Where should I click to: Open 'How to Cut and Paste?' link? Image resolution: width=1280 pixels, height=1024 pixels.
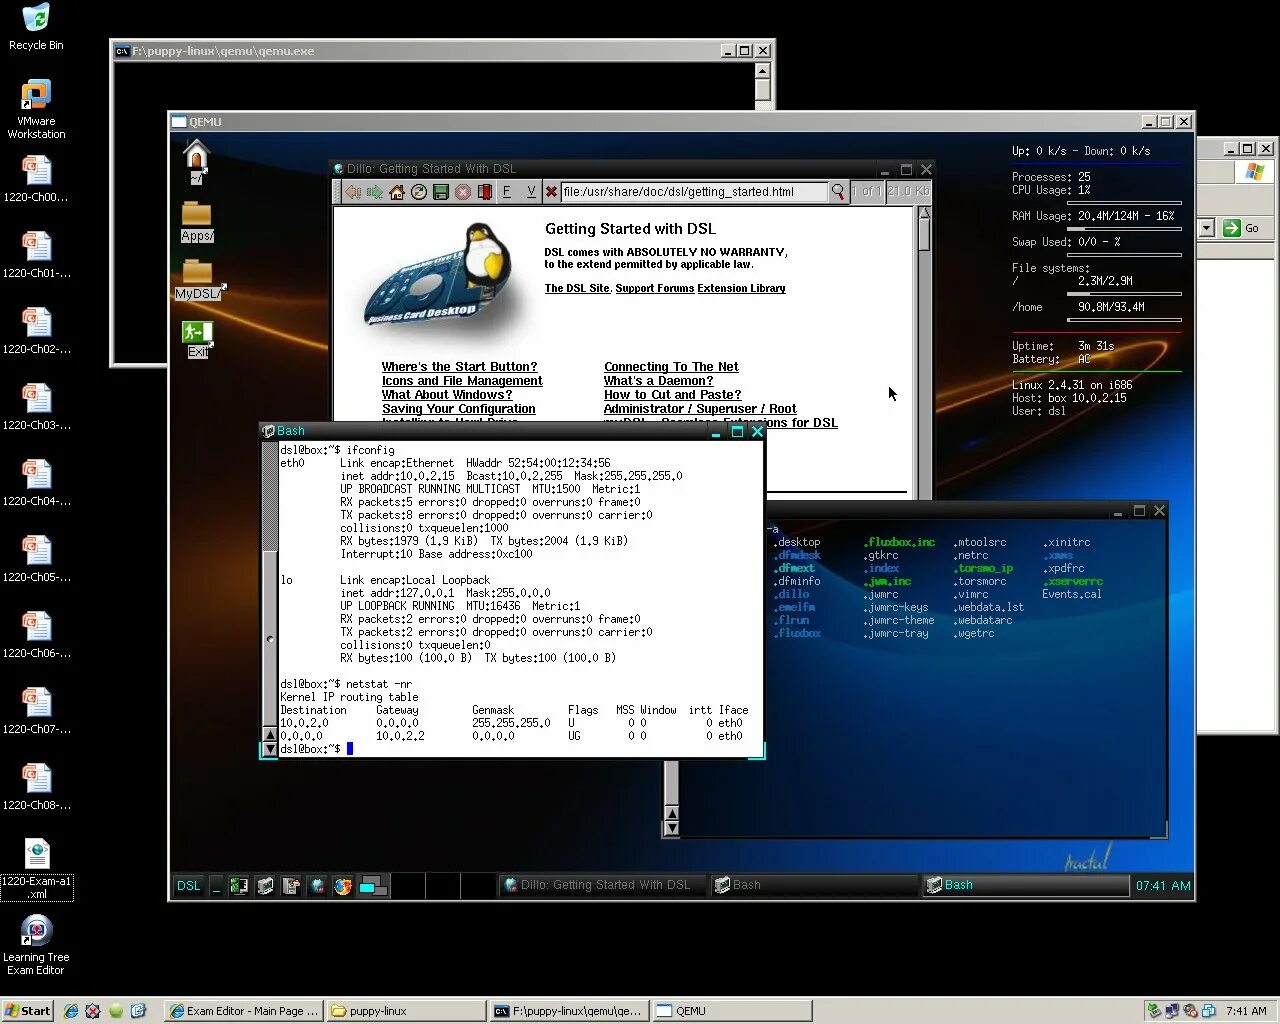click(x=672, y=395)
